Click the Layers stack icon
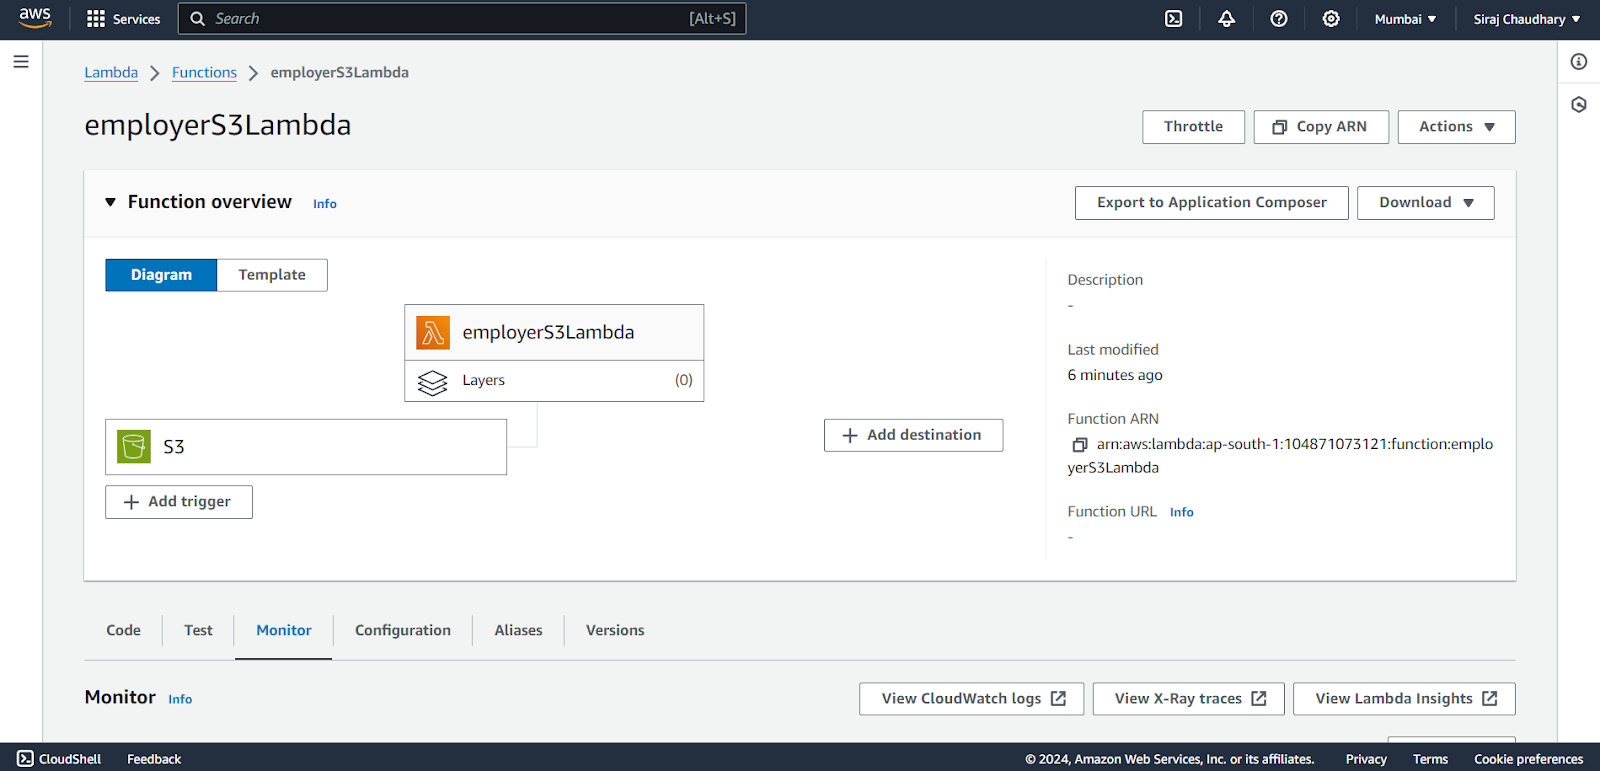Viewport: 1600px width, 771px height. [x=432, y=382]
